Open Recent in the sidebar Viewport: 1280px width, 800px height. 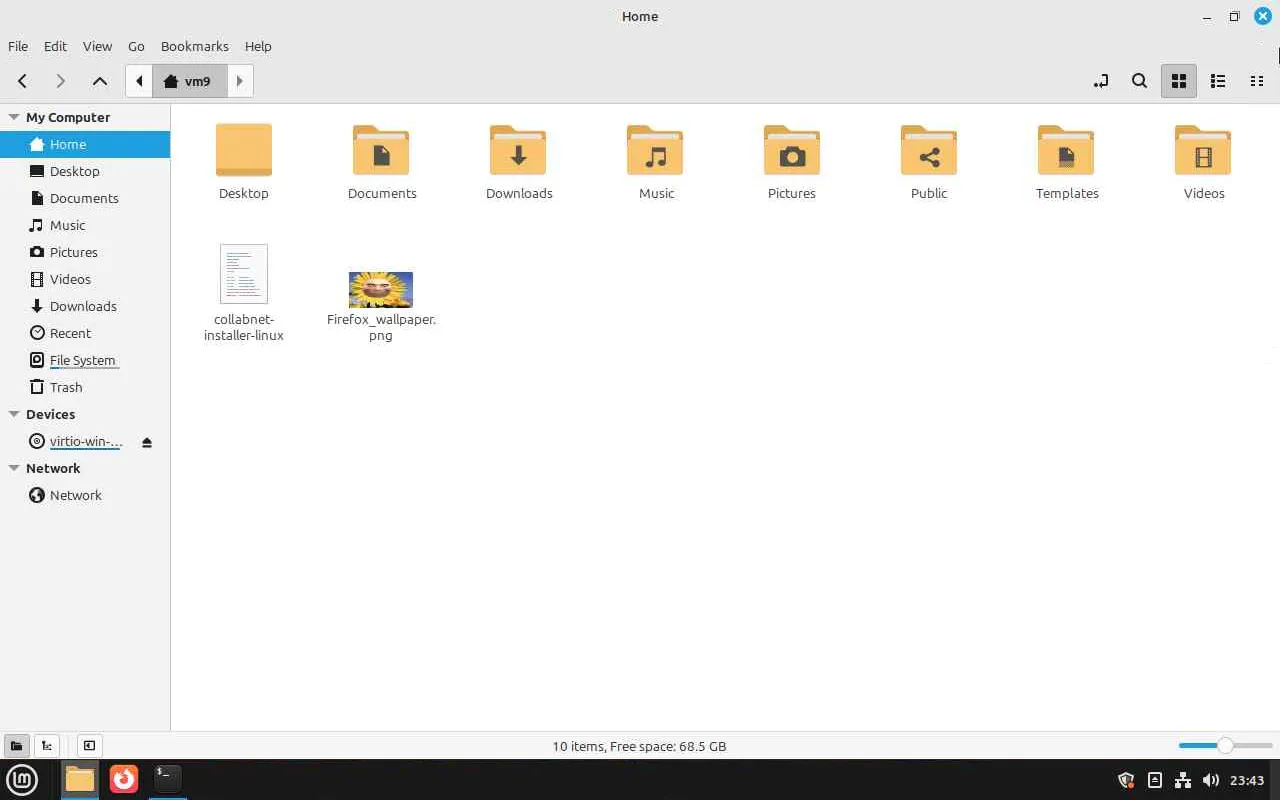tap(85, 333)
